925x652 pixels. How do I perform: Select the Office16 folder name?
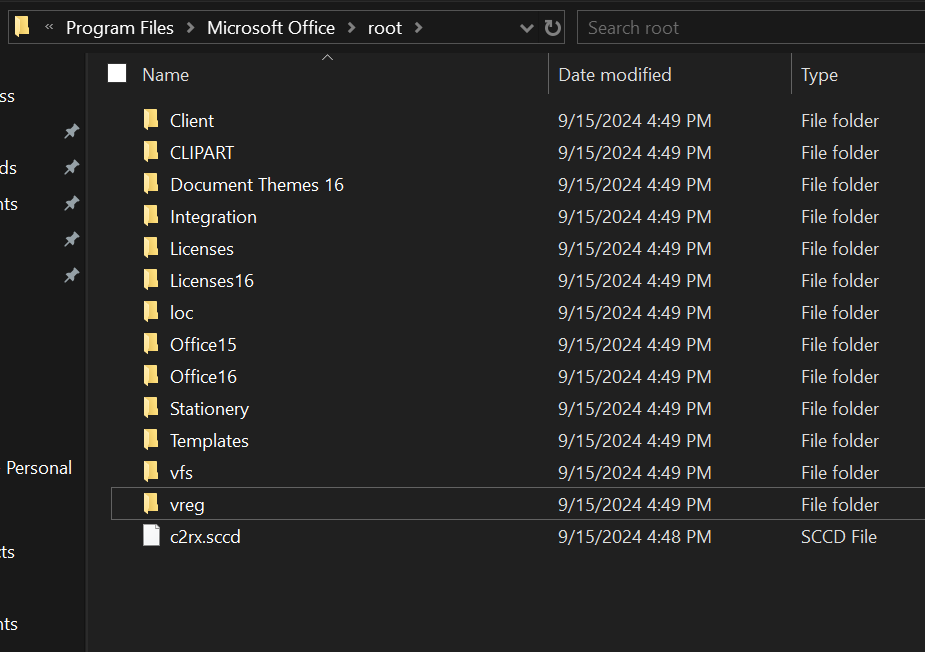point(203,376)
